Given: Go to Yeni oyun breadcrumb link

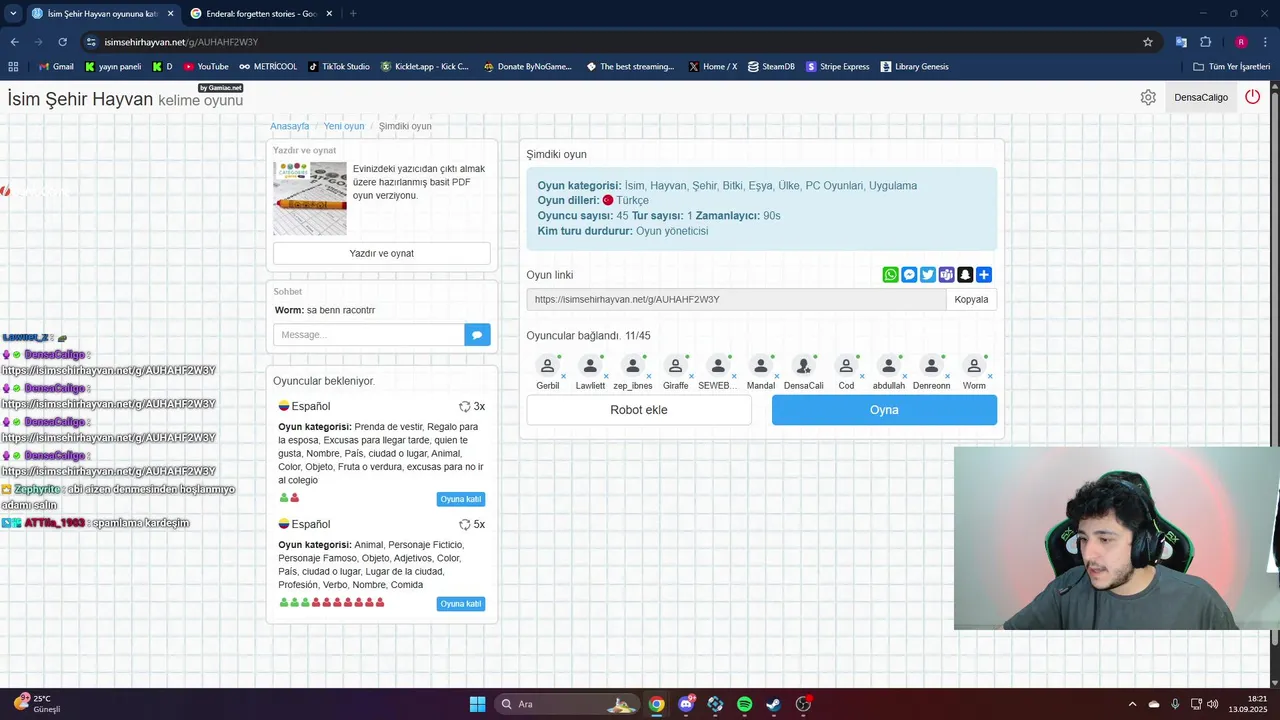Looking at the screenshot, I should tap(344, 126).
